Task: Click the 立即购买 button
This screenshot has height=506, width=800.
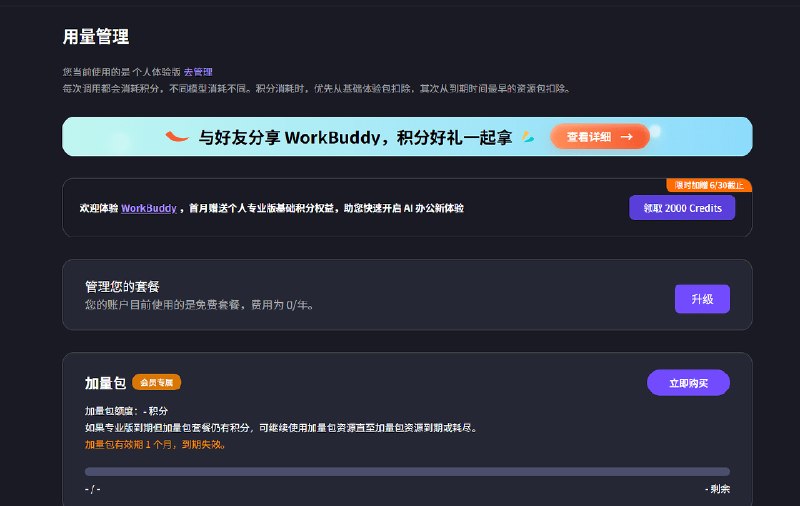Action: coord(688,383)
